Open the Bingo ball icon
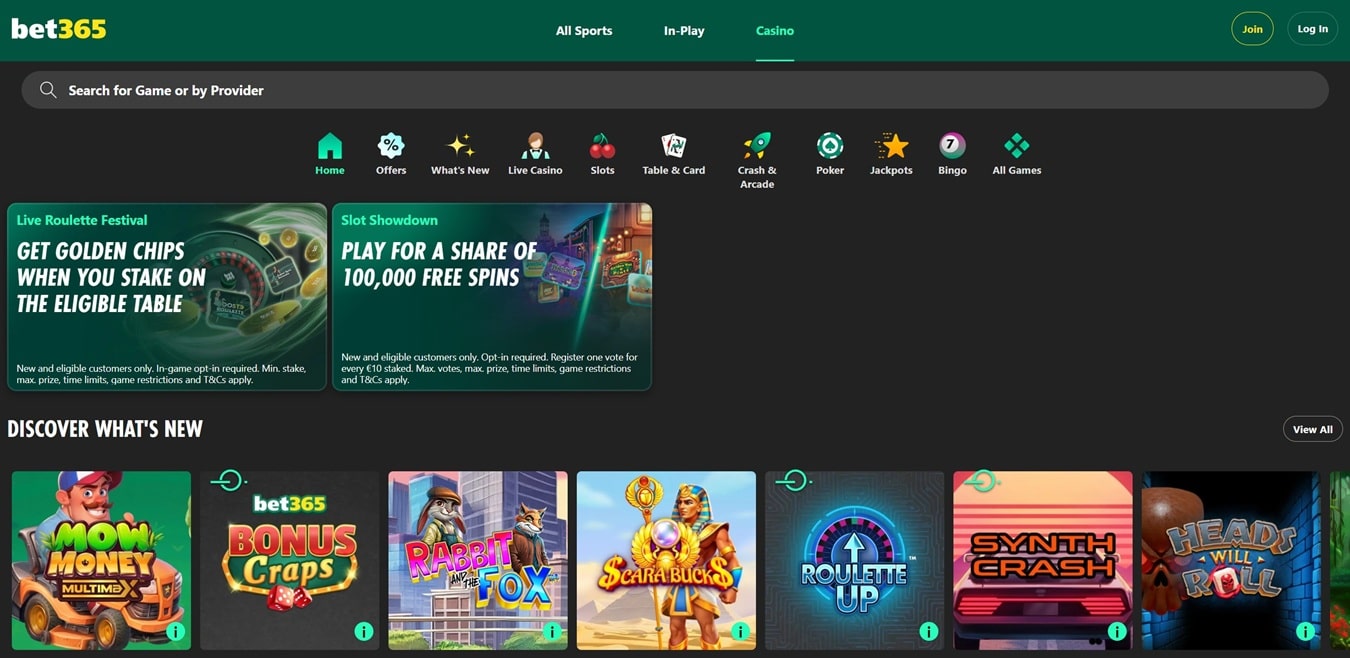 pos(952,146)
